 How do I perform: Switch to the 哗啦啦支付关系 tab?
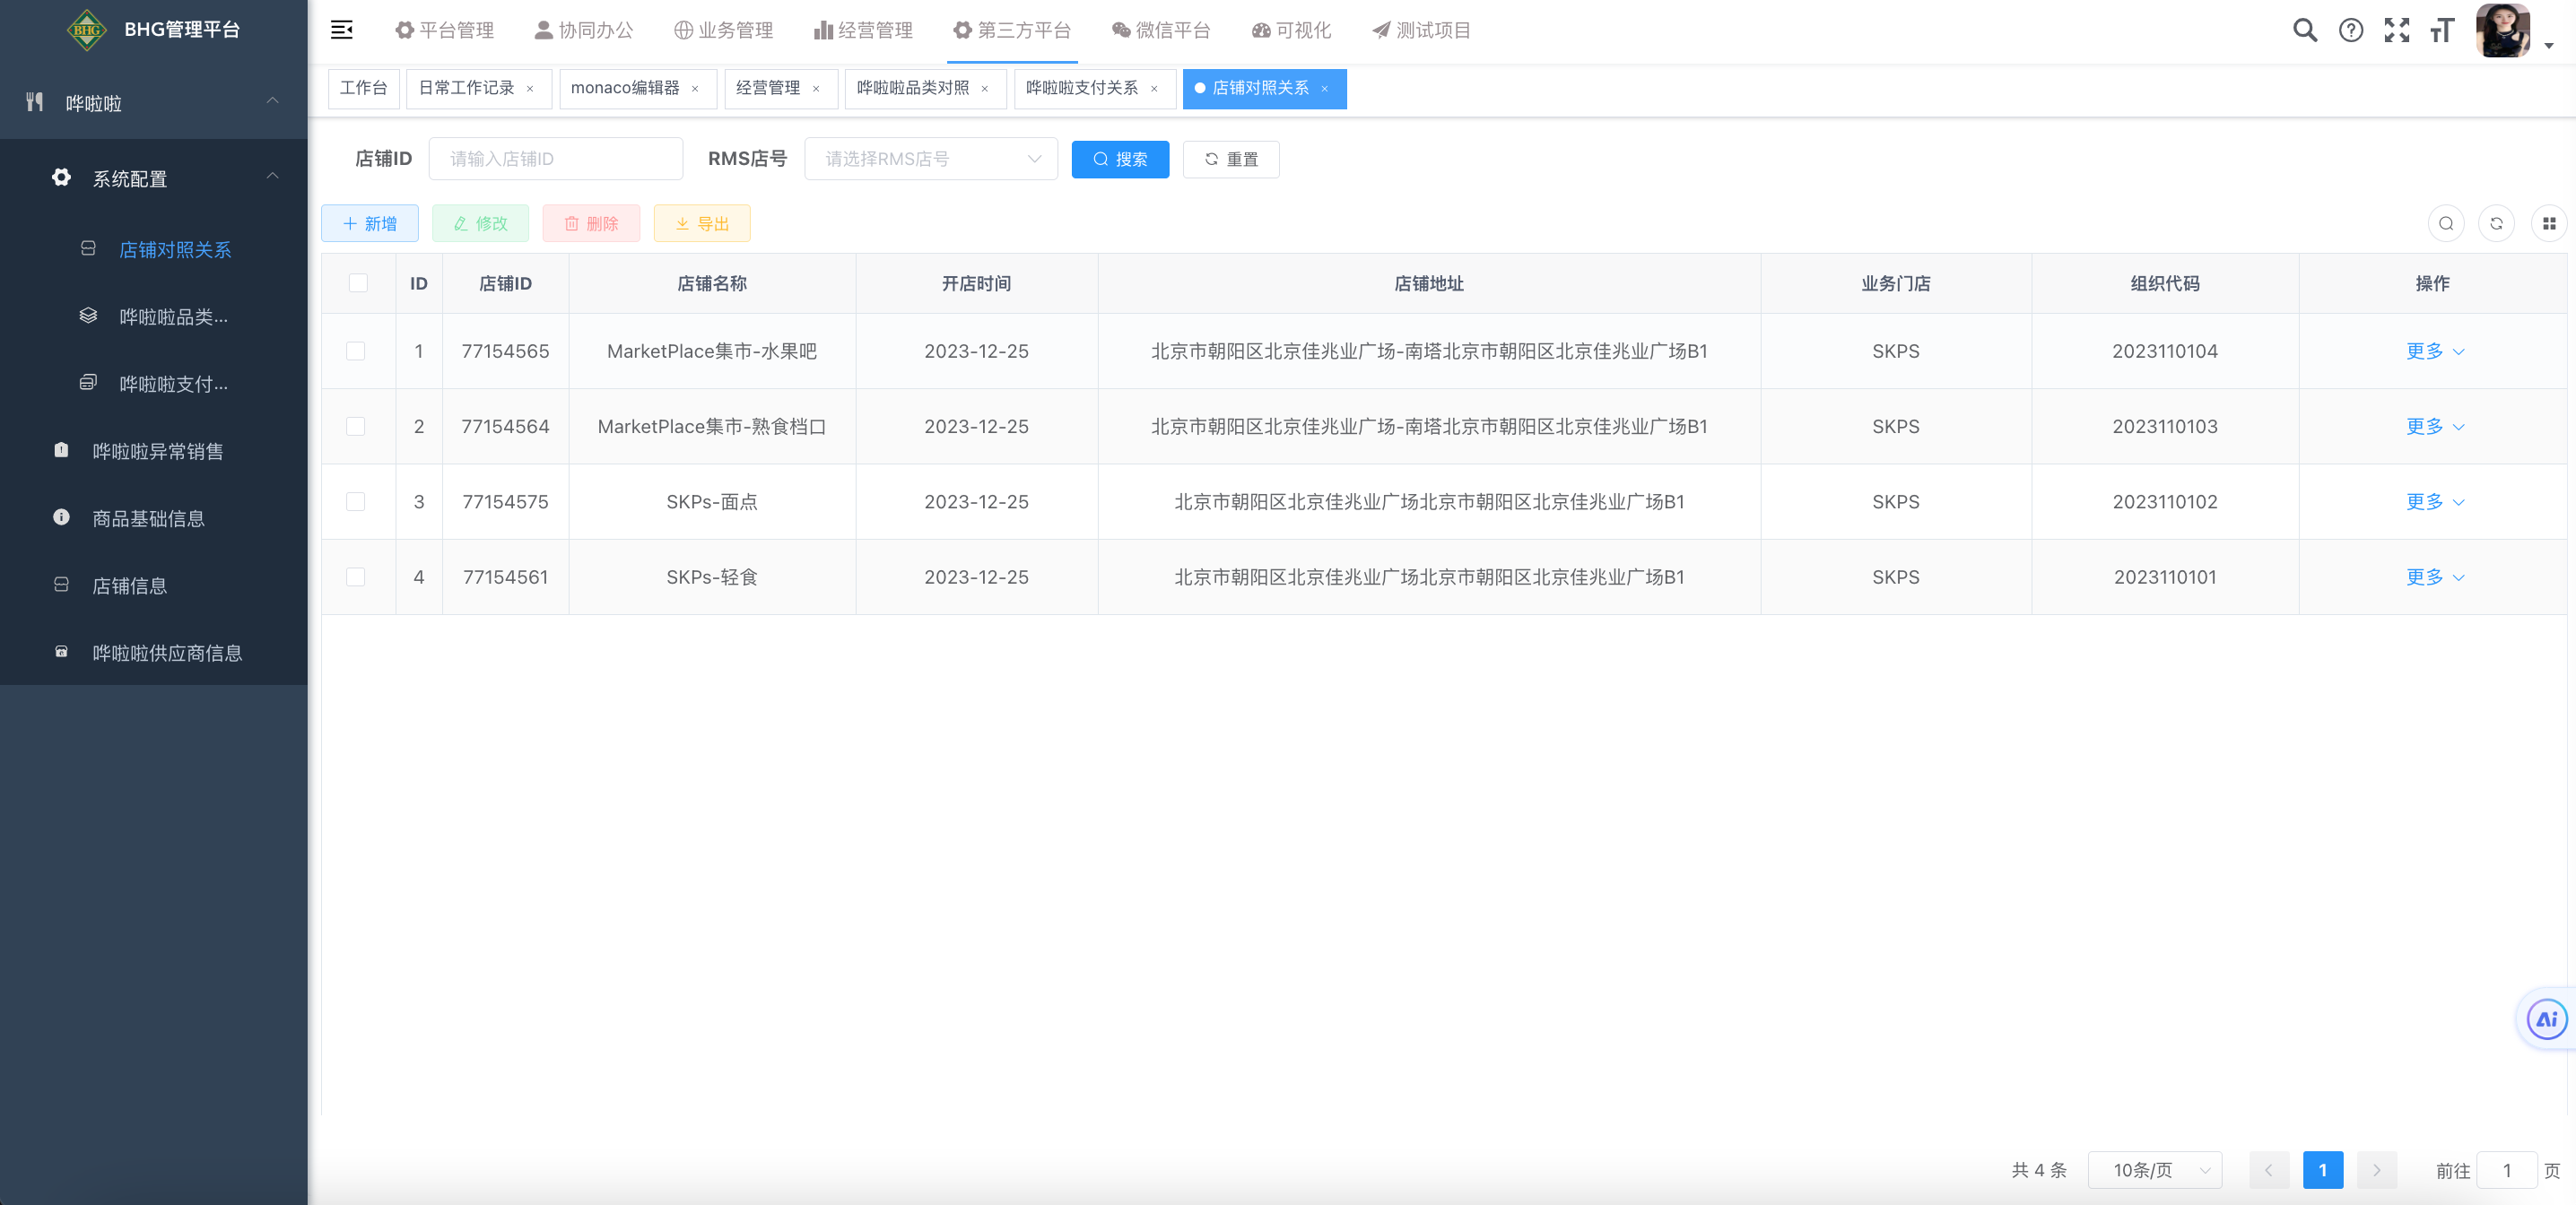1082,88
